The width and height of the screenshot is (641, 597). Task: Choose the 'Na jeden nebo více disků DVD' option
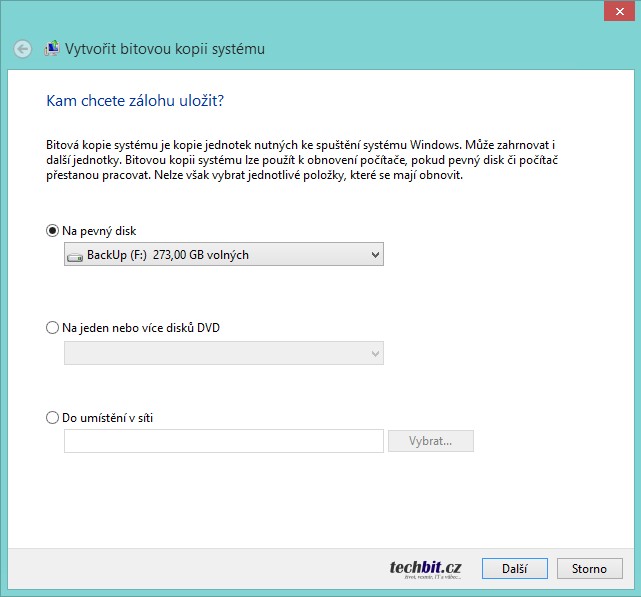53,327
